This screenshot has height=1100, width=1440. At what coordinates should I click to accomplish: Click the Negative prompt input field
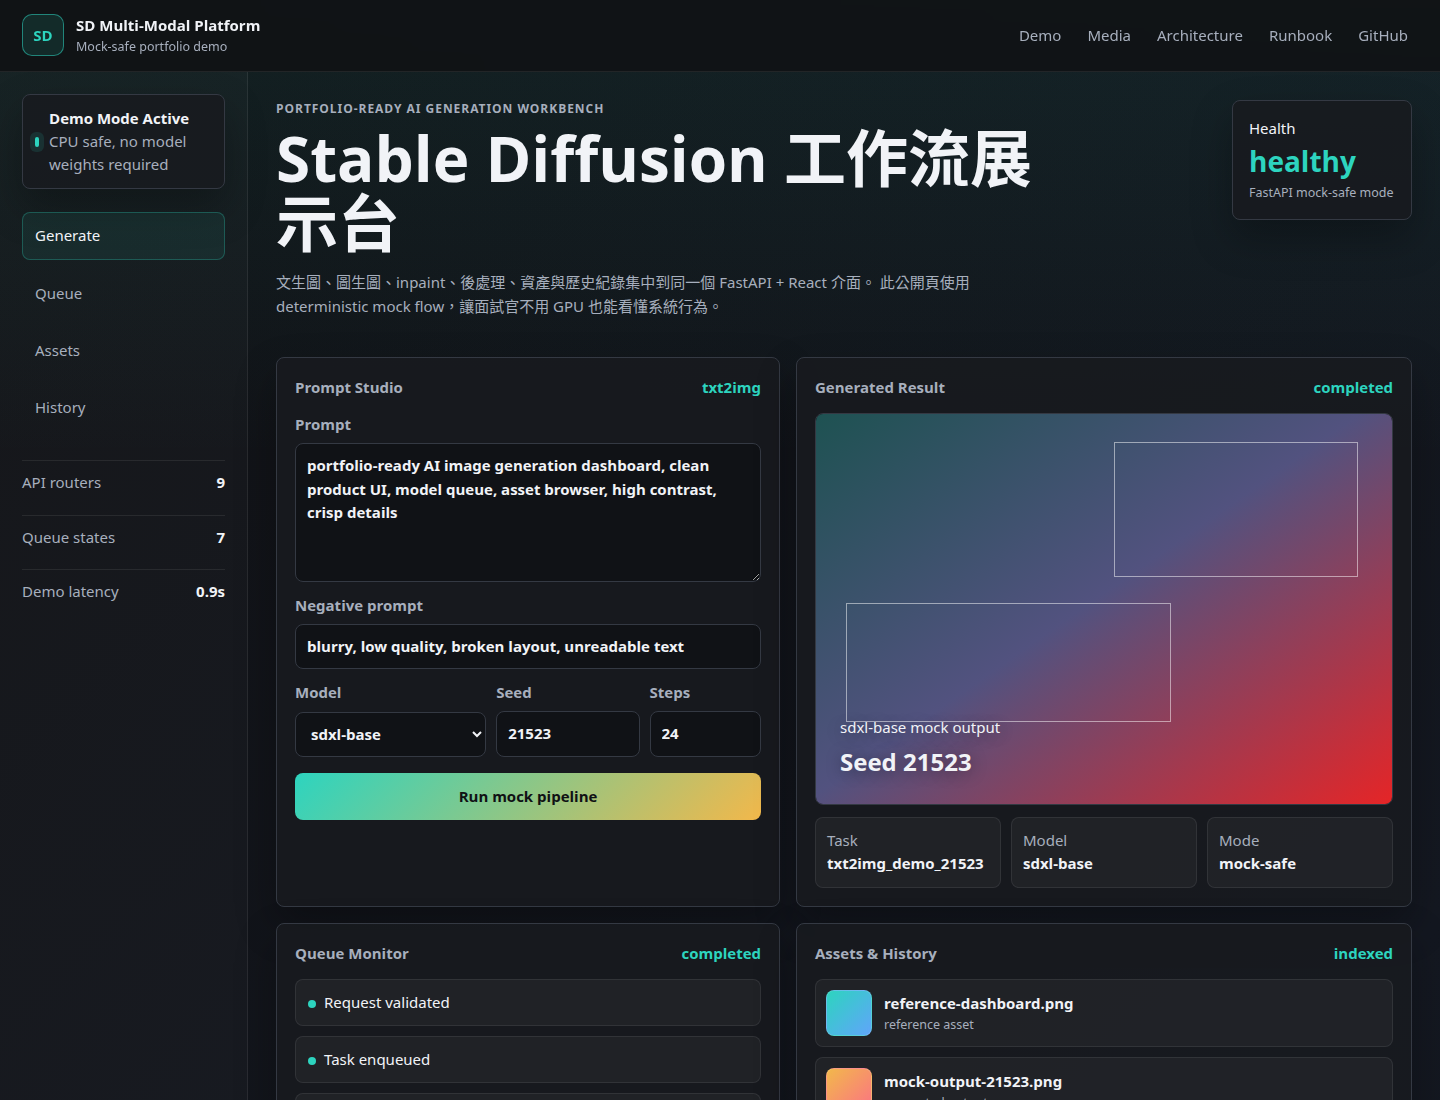528,647
